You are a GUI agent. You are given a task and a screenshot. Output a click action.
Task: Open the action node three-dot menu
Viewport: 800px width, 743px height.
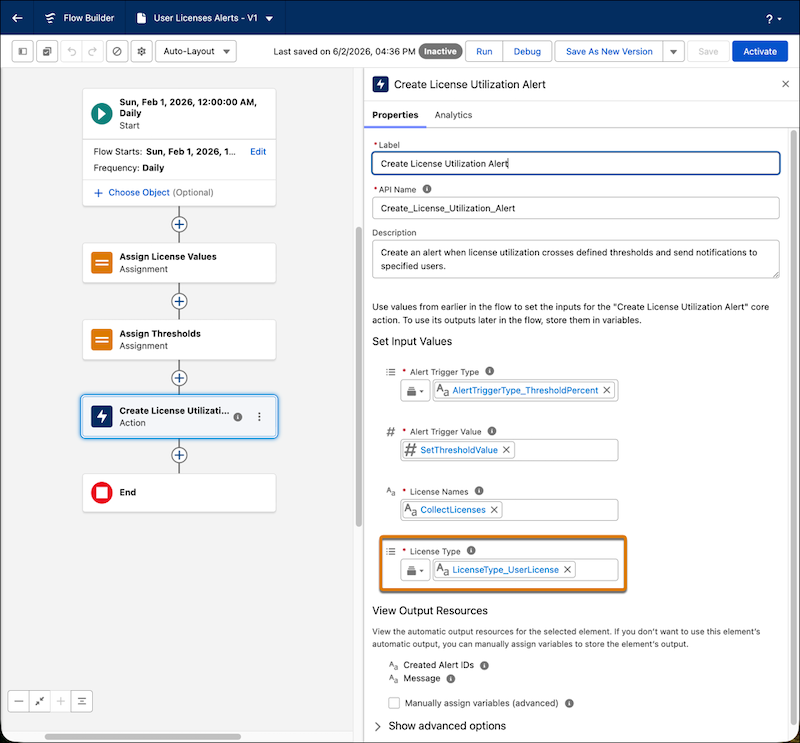click(x=259, y=417)
